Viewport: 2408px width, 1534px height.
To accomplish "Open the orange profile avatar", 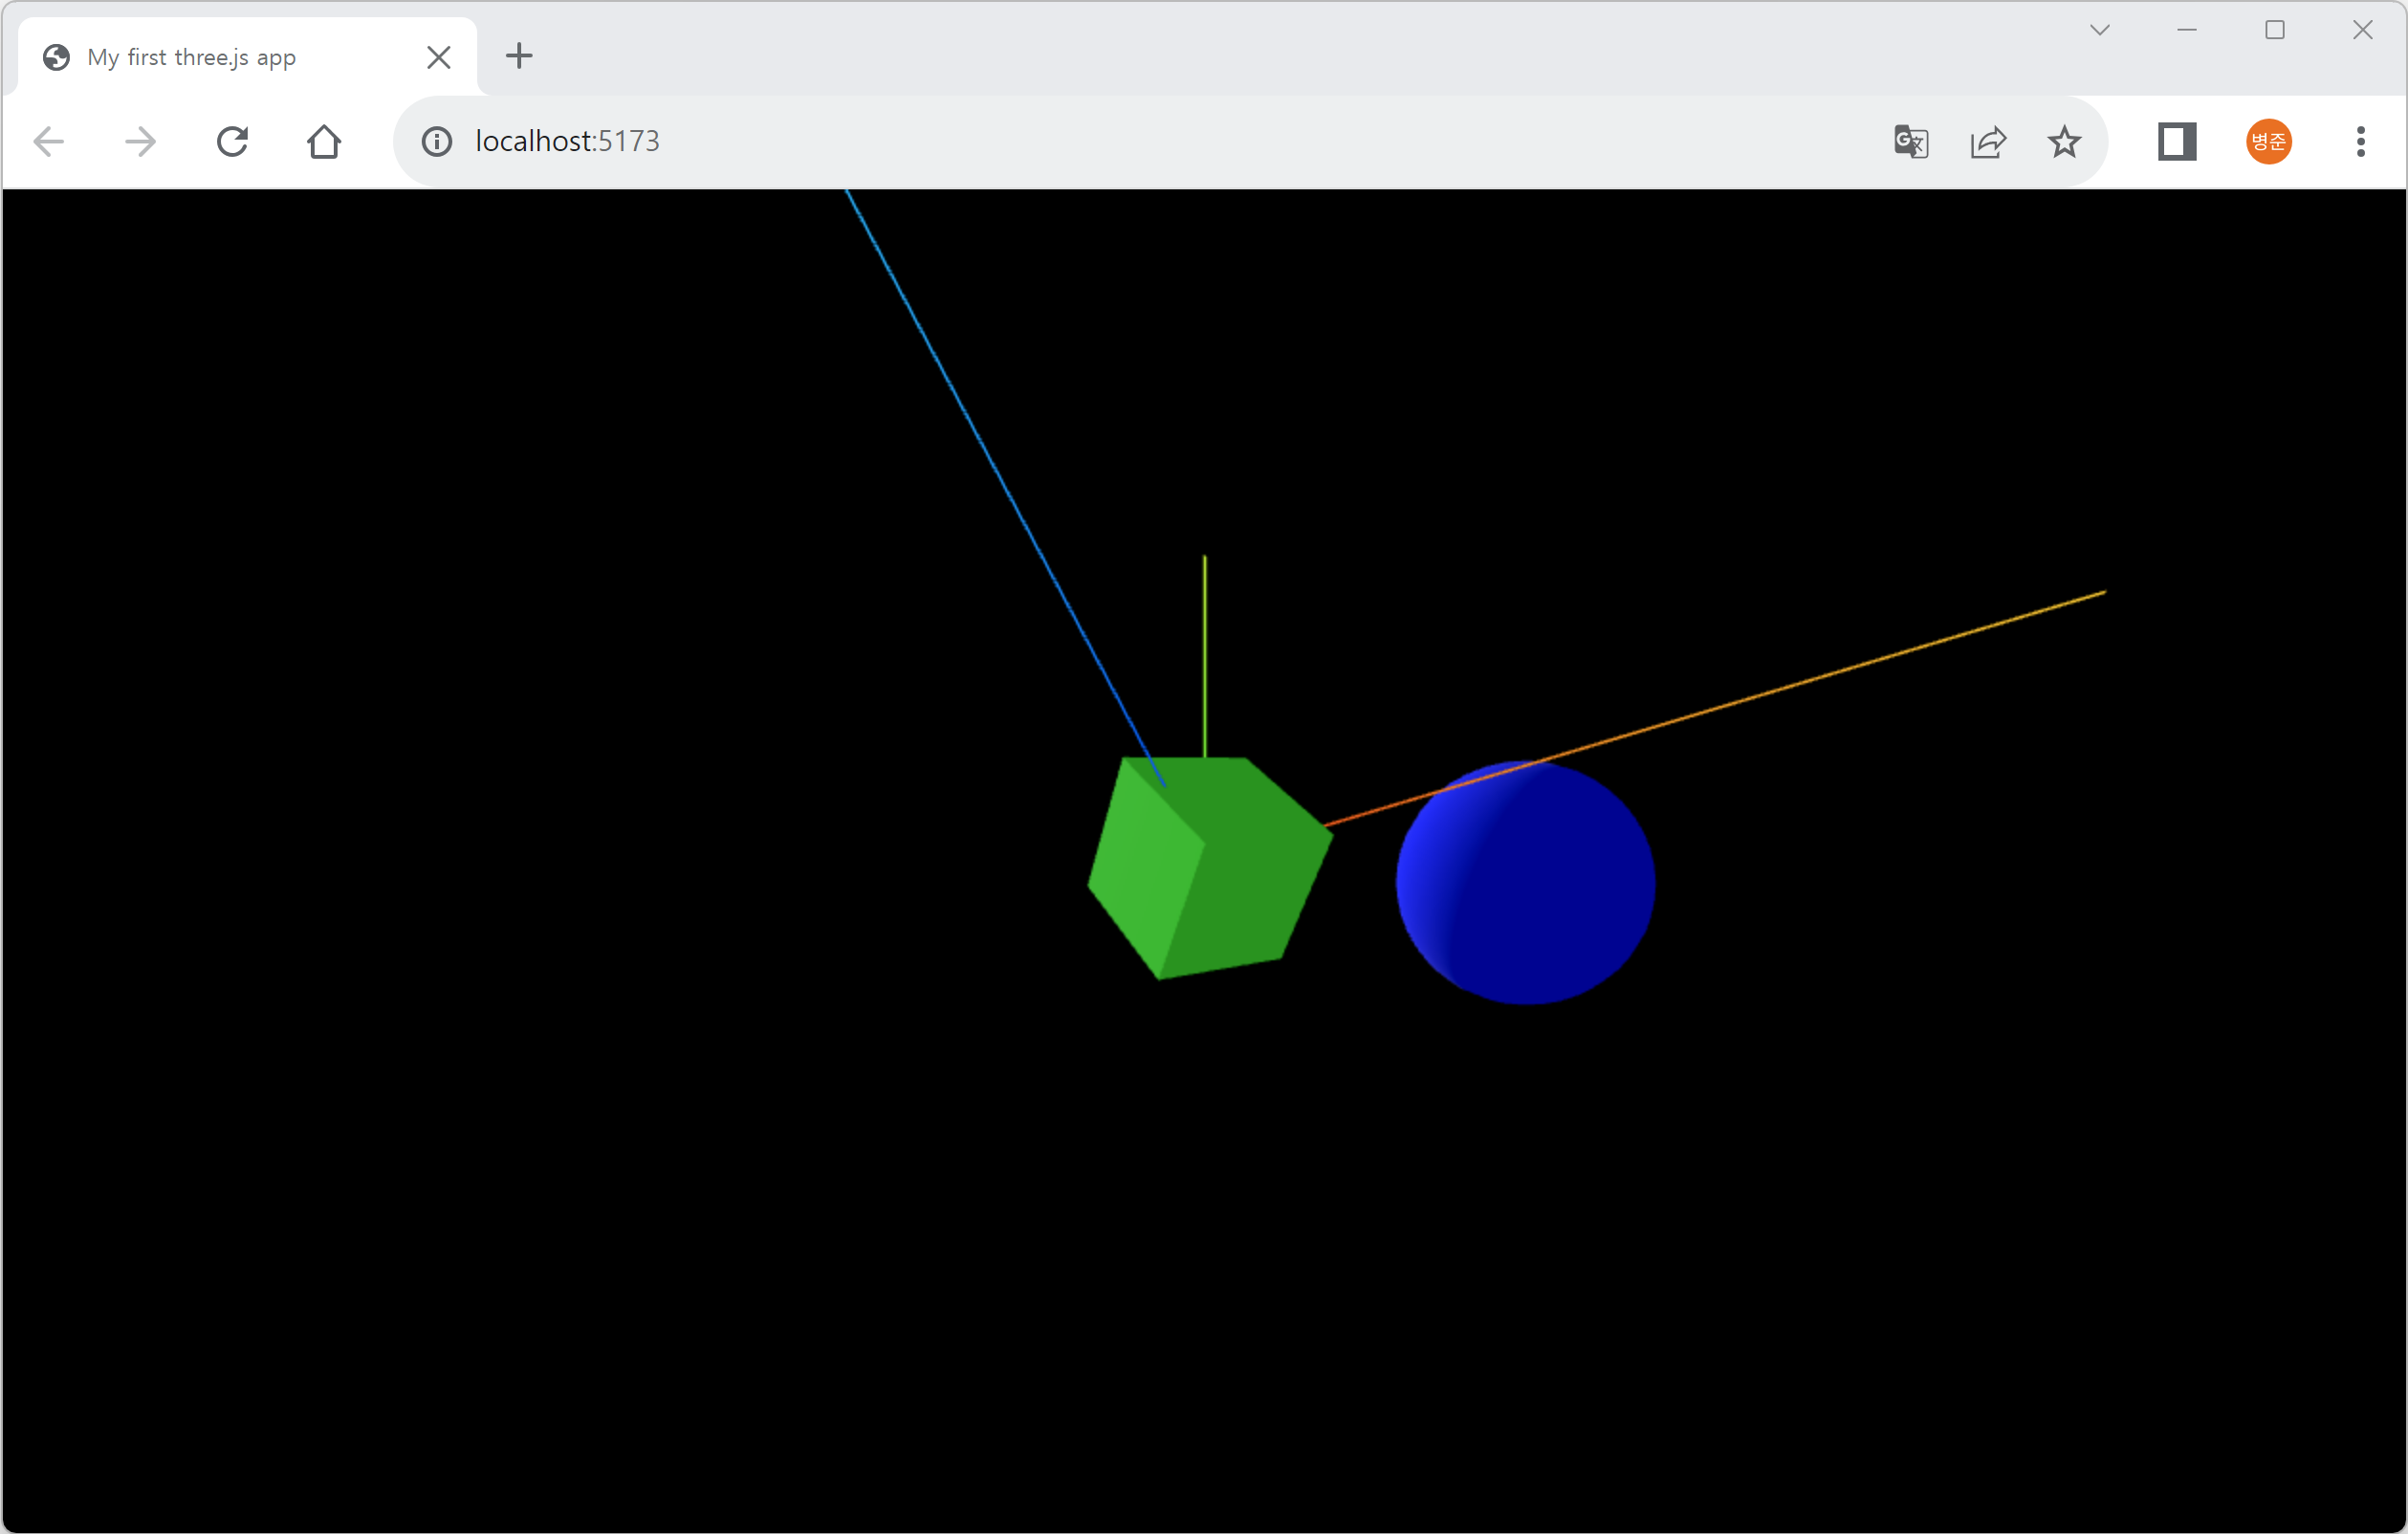I will point(2268,142).
